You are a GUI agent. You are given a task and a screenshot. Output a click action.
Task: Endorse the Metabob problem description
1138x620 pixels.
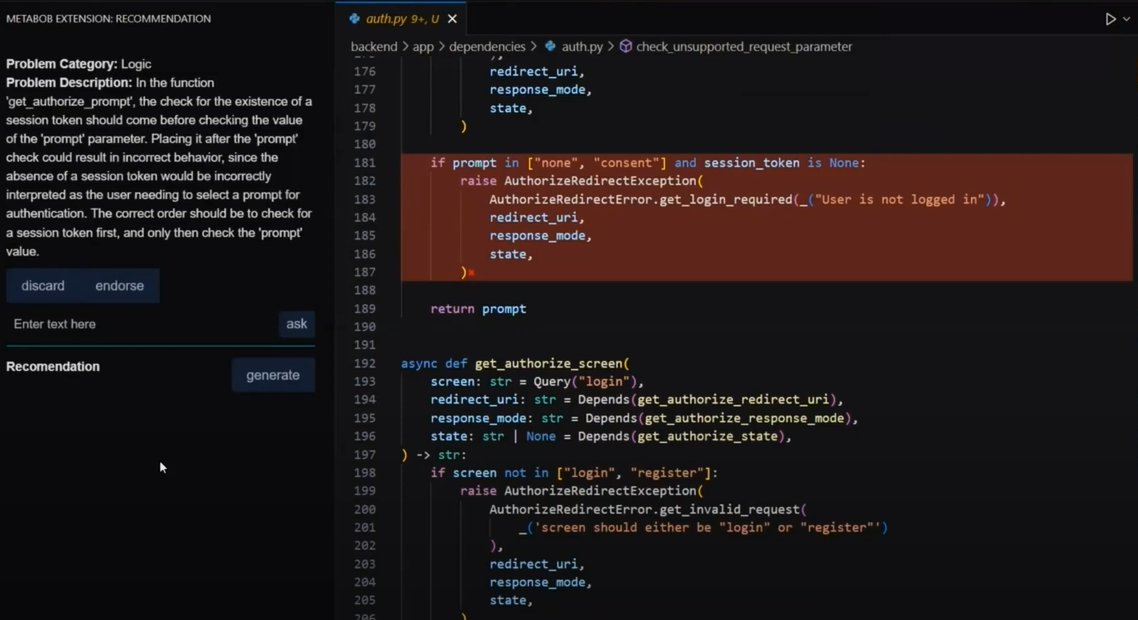[x=119, y=286]
